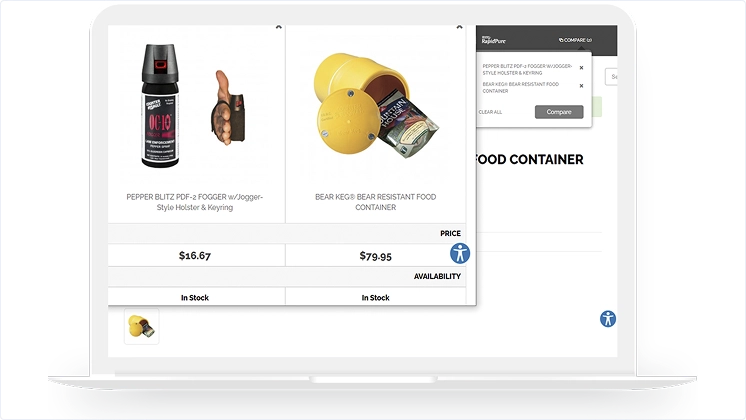Click the $79.95 price cell
This screenshot has height=420, width=746.
click(375, 256)
